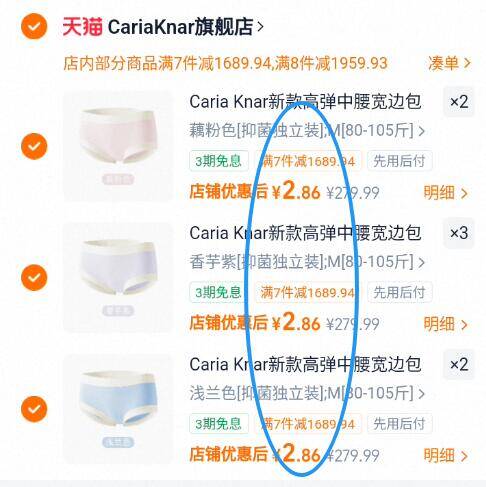Tap 先用后付 tag on purple item

(399, 293)
